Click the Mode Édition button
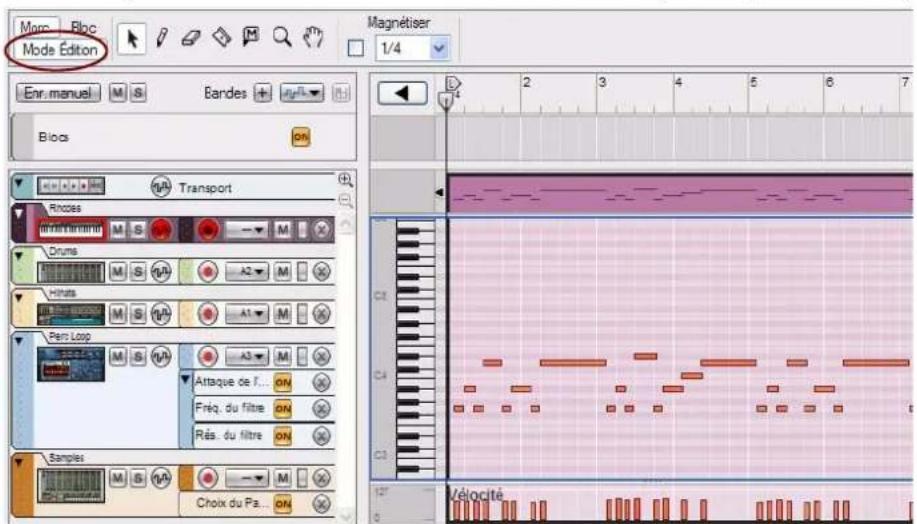Viewport: 917px width, 524px height. click(x=60, y=50)
